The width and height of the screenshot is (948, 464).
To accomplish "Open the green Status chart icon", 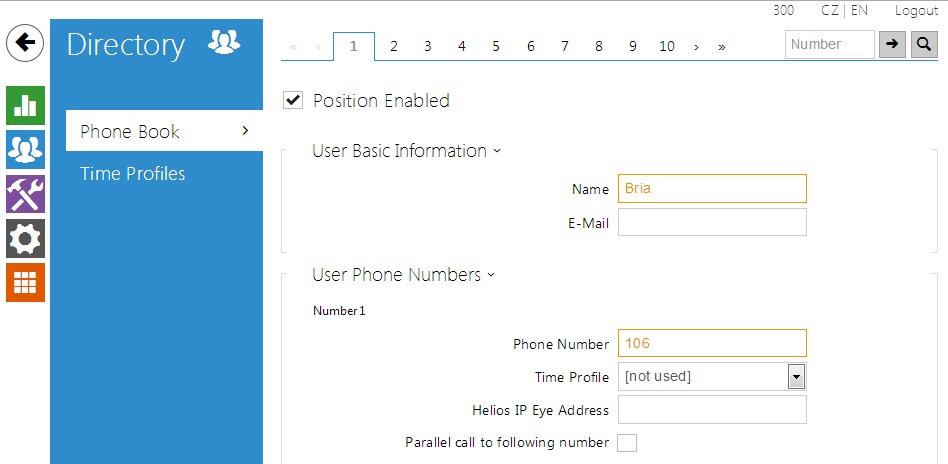I will click(25, 104).
